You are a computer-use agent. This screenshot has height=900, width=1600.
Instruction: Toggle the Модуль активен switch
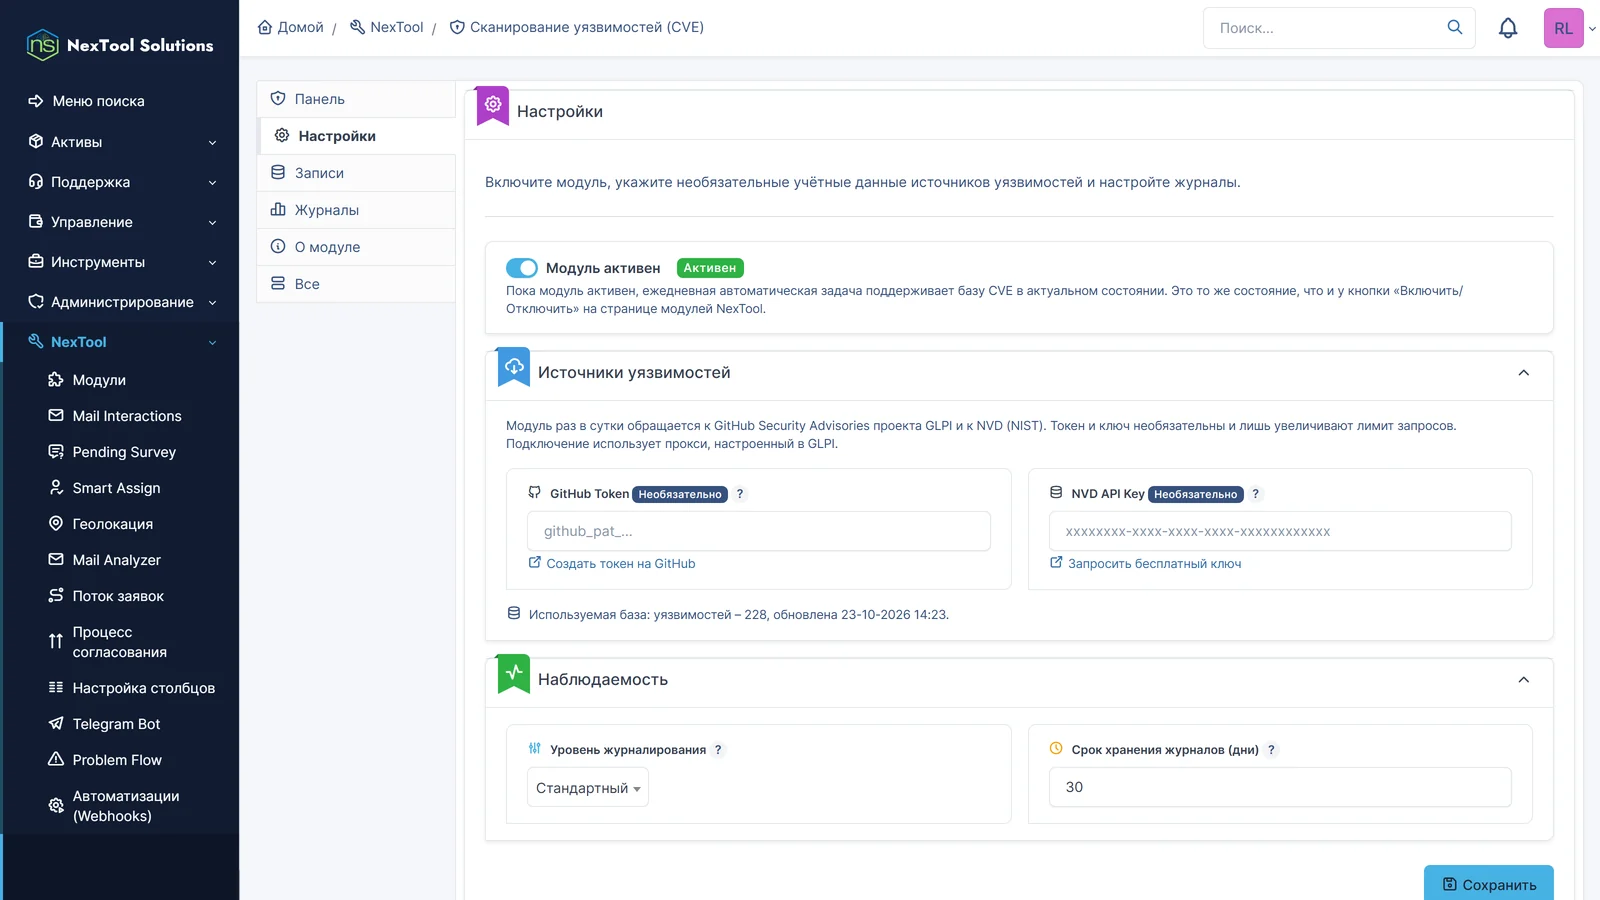(522, 268)
